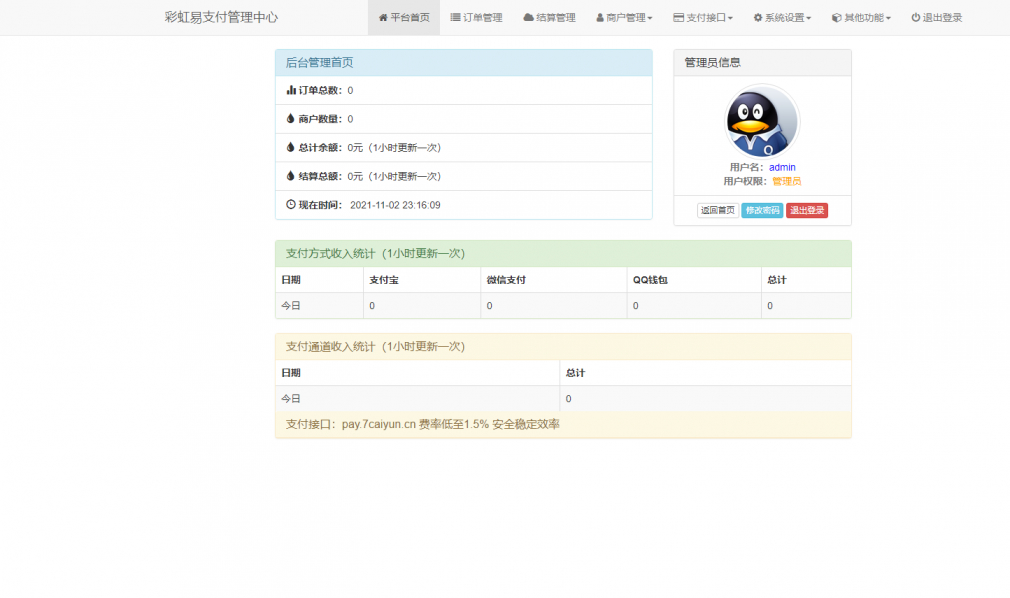Image resolution: width=1010 pixels, height=598 pixels.
Task: Expand the 系统设置 dropdown
Action: point(783,17)
